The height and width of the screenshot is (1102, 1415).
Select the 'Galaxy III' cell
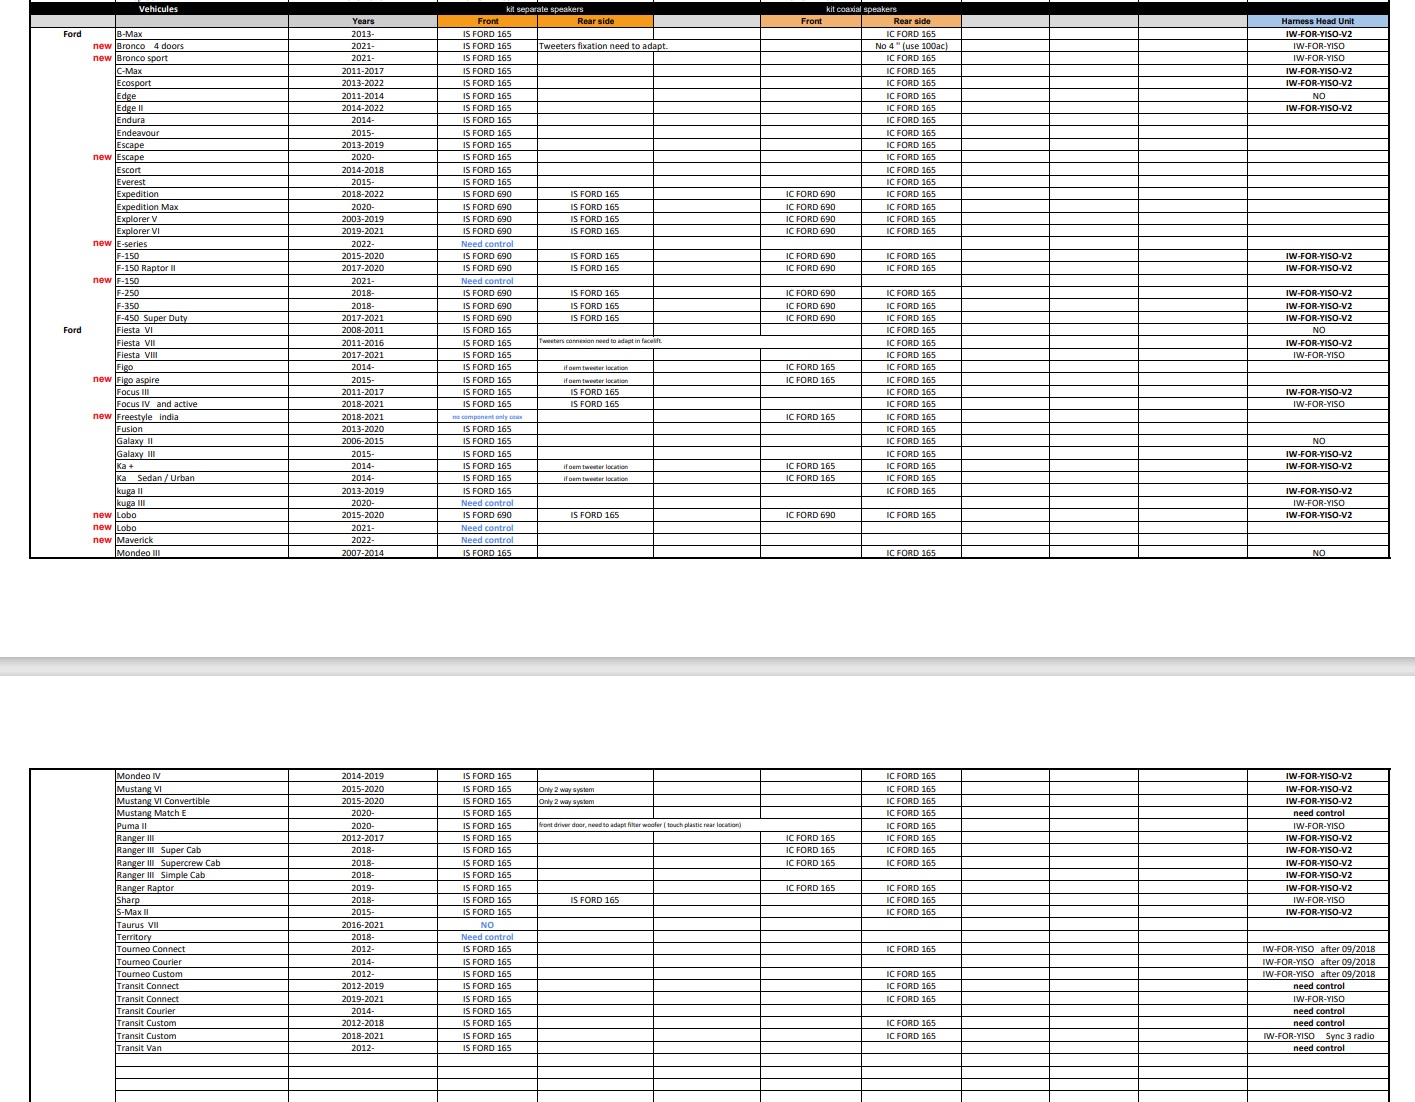point(202,454)
